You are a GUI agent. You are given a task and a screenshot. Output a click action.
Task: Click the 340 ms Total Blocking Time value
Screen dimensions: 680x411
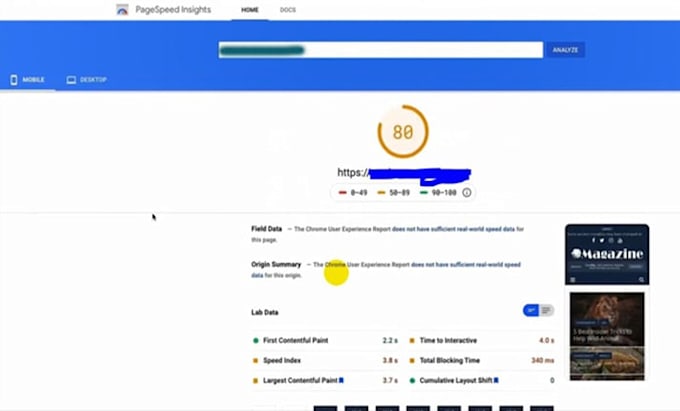pos(543,360)
